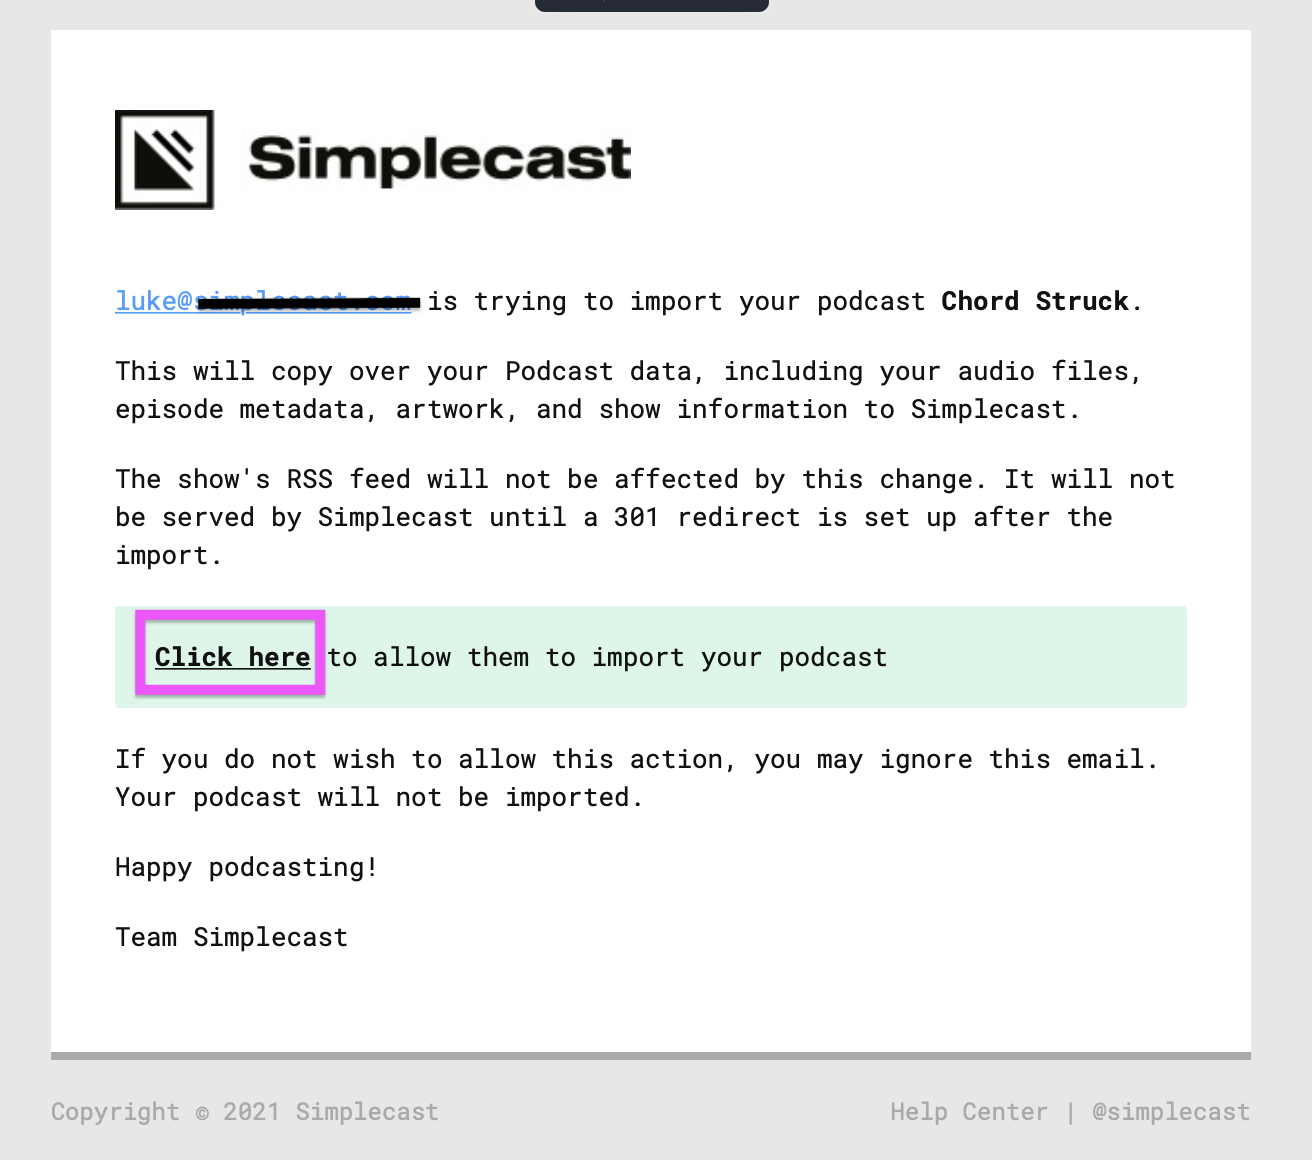This screenshot has width=1312, height=1160.
Task: Click the black redaction bar over the email
Action: (309, 301)
